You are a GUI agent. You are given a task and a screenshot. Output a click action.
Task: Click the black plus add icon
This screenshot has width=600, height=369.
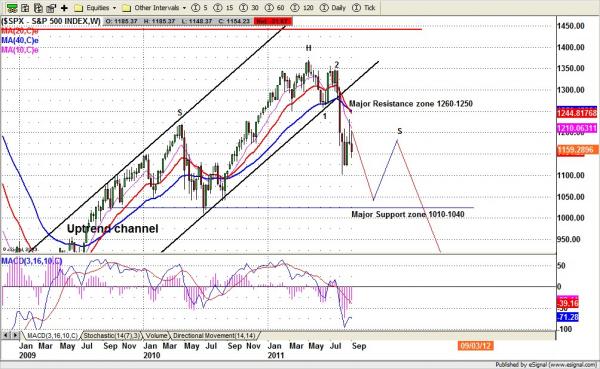point(64,8)
